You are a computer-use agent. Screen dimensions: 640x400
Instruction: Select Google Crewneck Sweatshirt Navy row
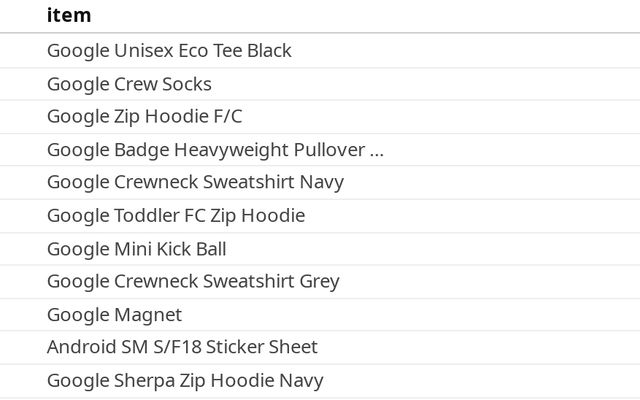pyautogui.click(x=195, y=183)
